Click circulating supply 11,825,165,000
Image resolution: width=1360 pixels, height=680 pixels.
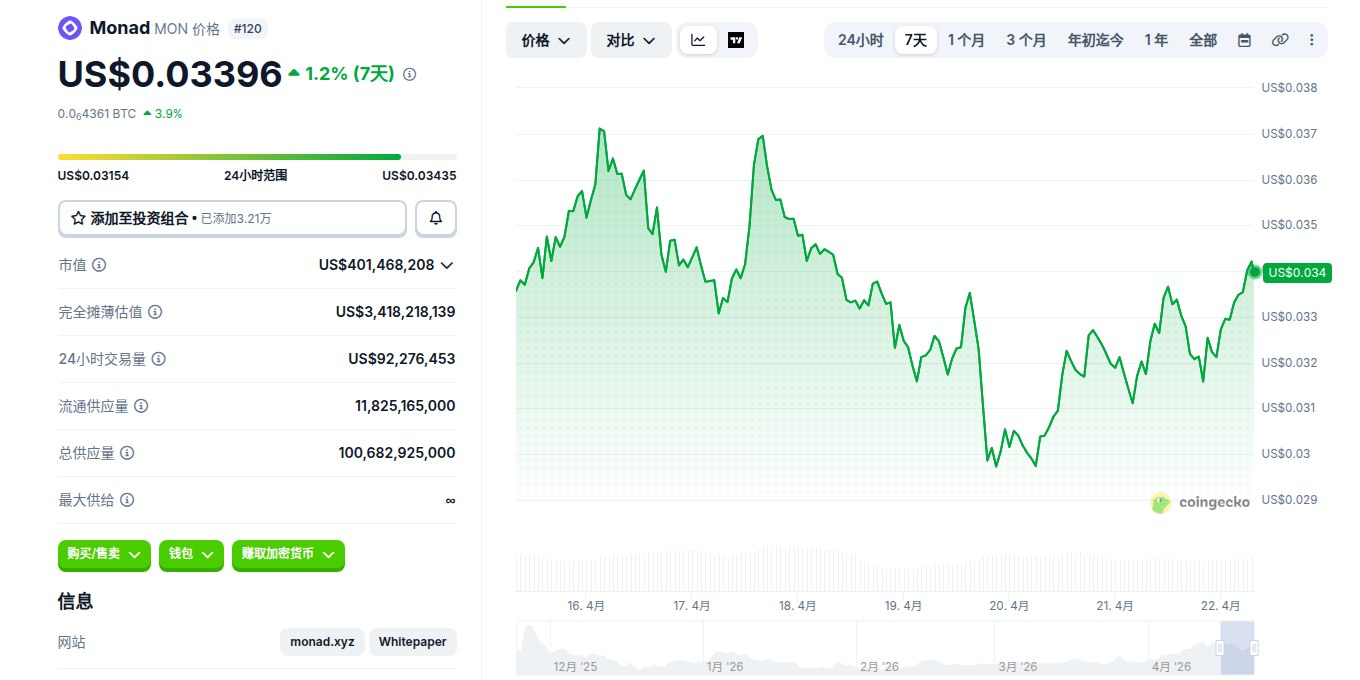coord(405,406)
